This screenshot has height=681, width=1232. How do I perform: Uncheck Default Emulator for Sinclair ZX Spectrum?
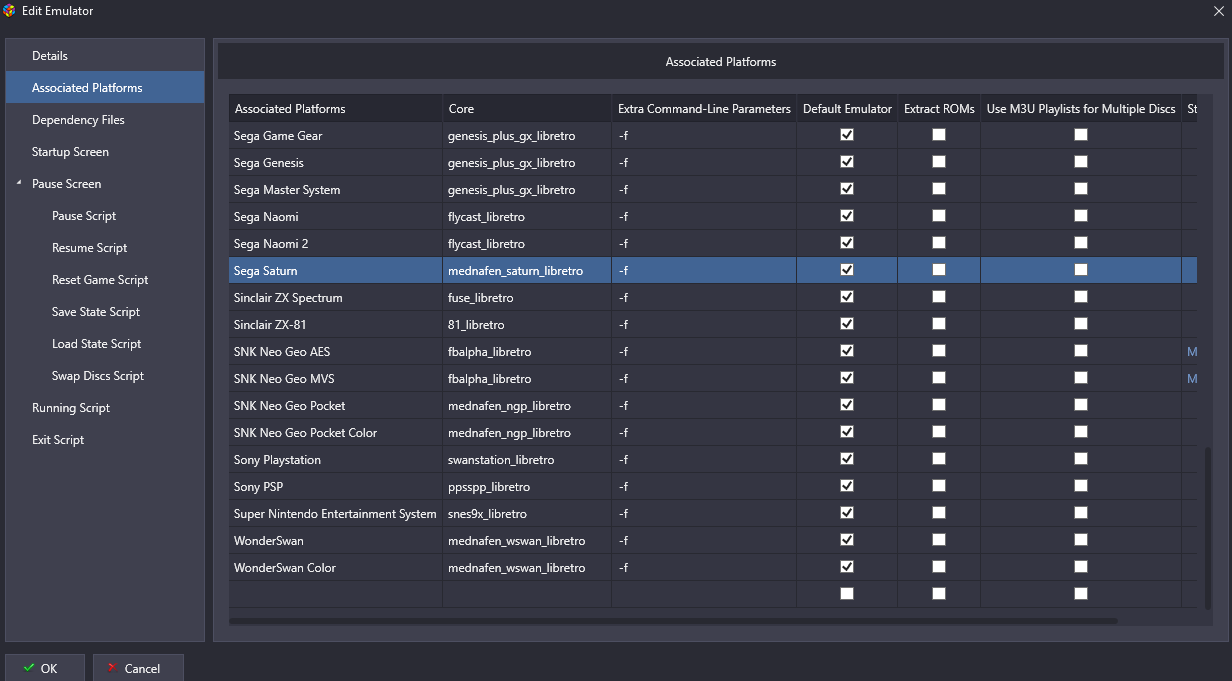[x=847, y=297]
